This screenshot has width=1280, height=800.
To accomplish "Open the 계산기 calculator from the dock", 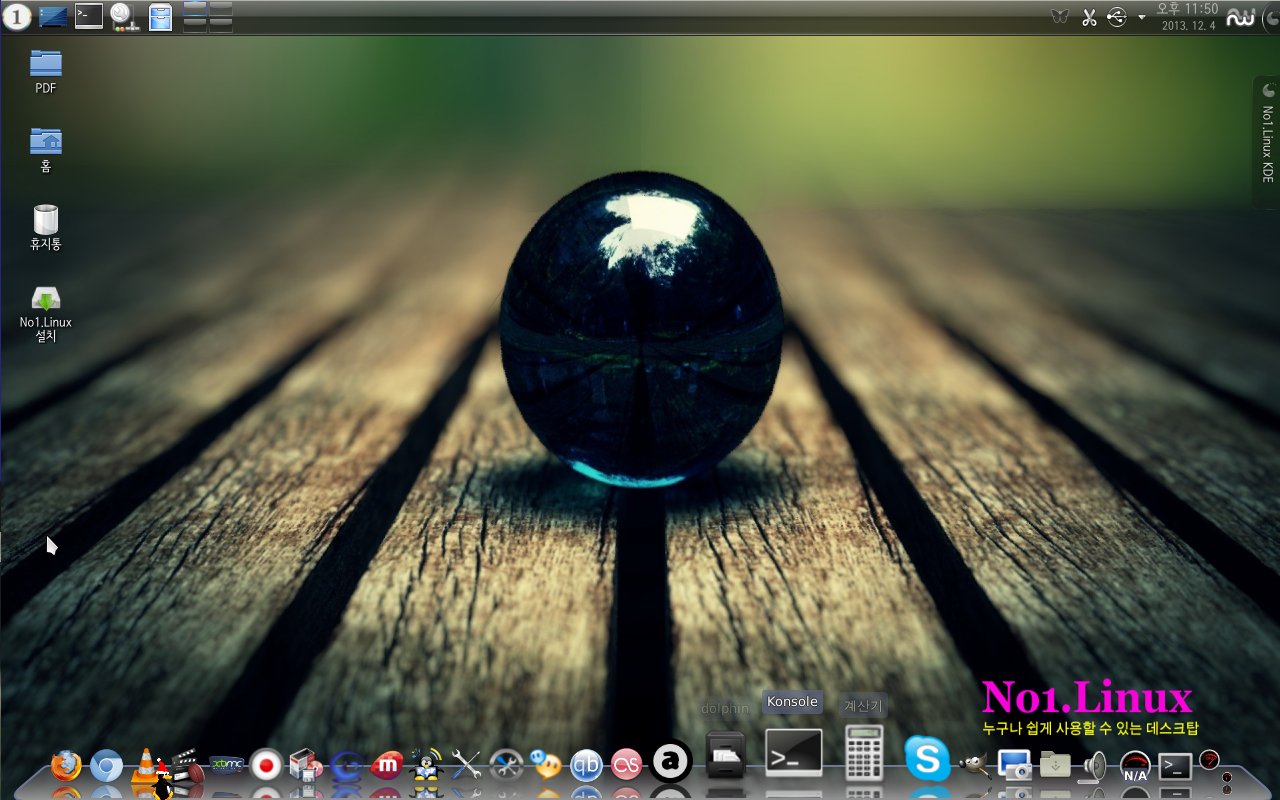I will (x=864, y=752).
